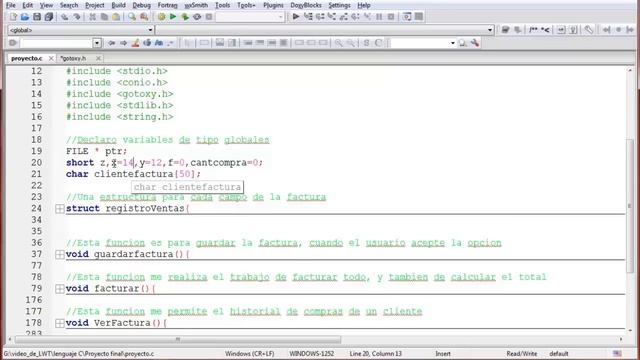
Task: Click the Copy icon
Action: click(104, 17)
